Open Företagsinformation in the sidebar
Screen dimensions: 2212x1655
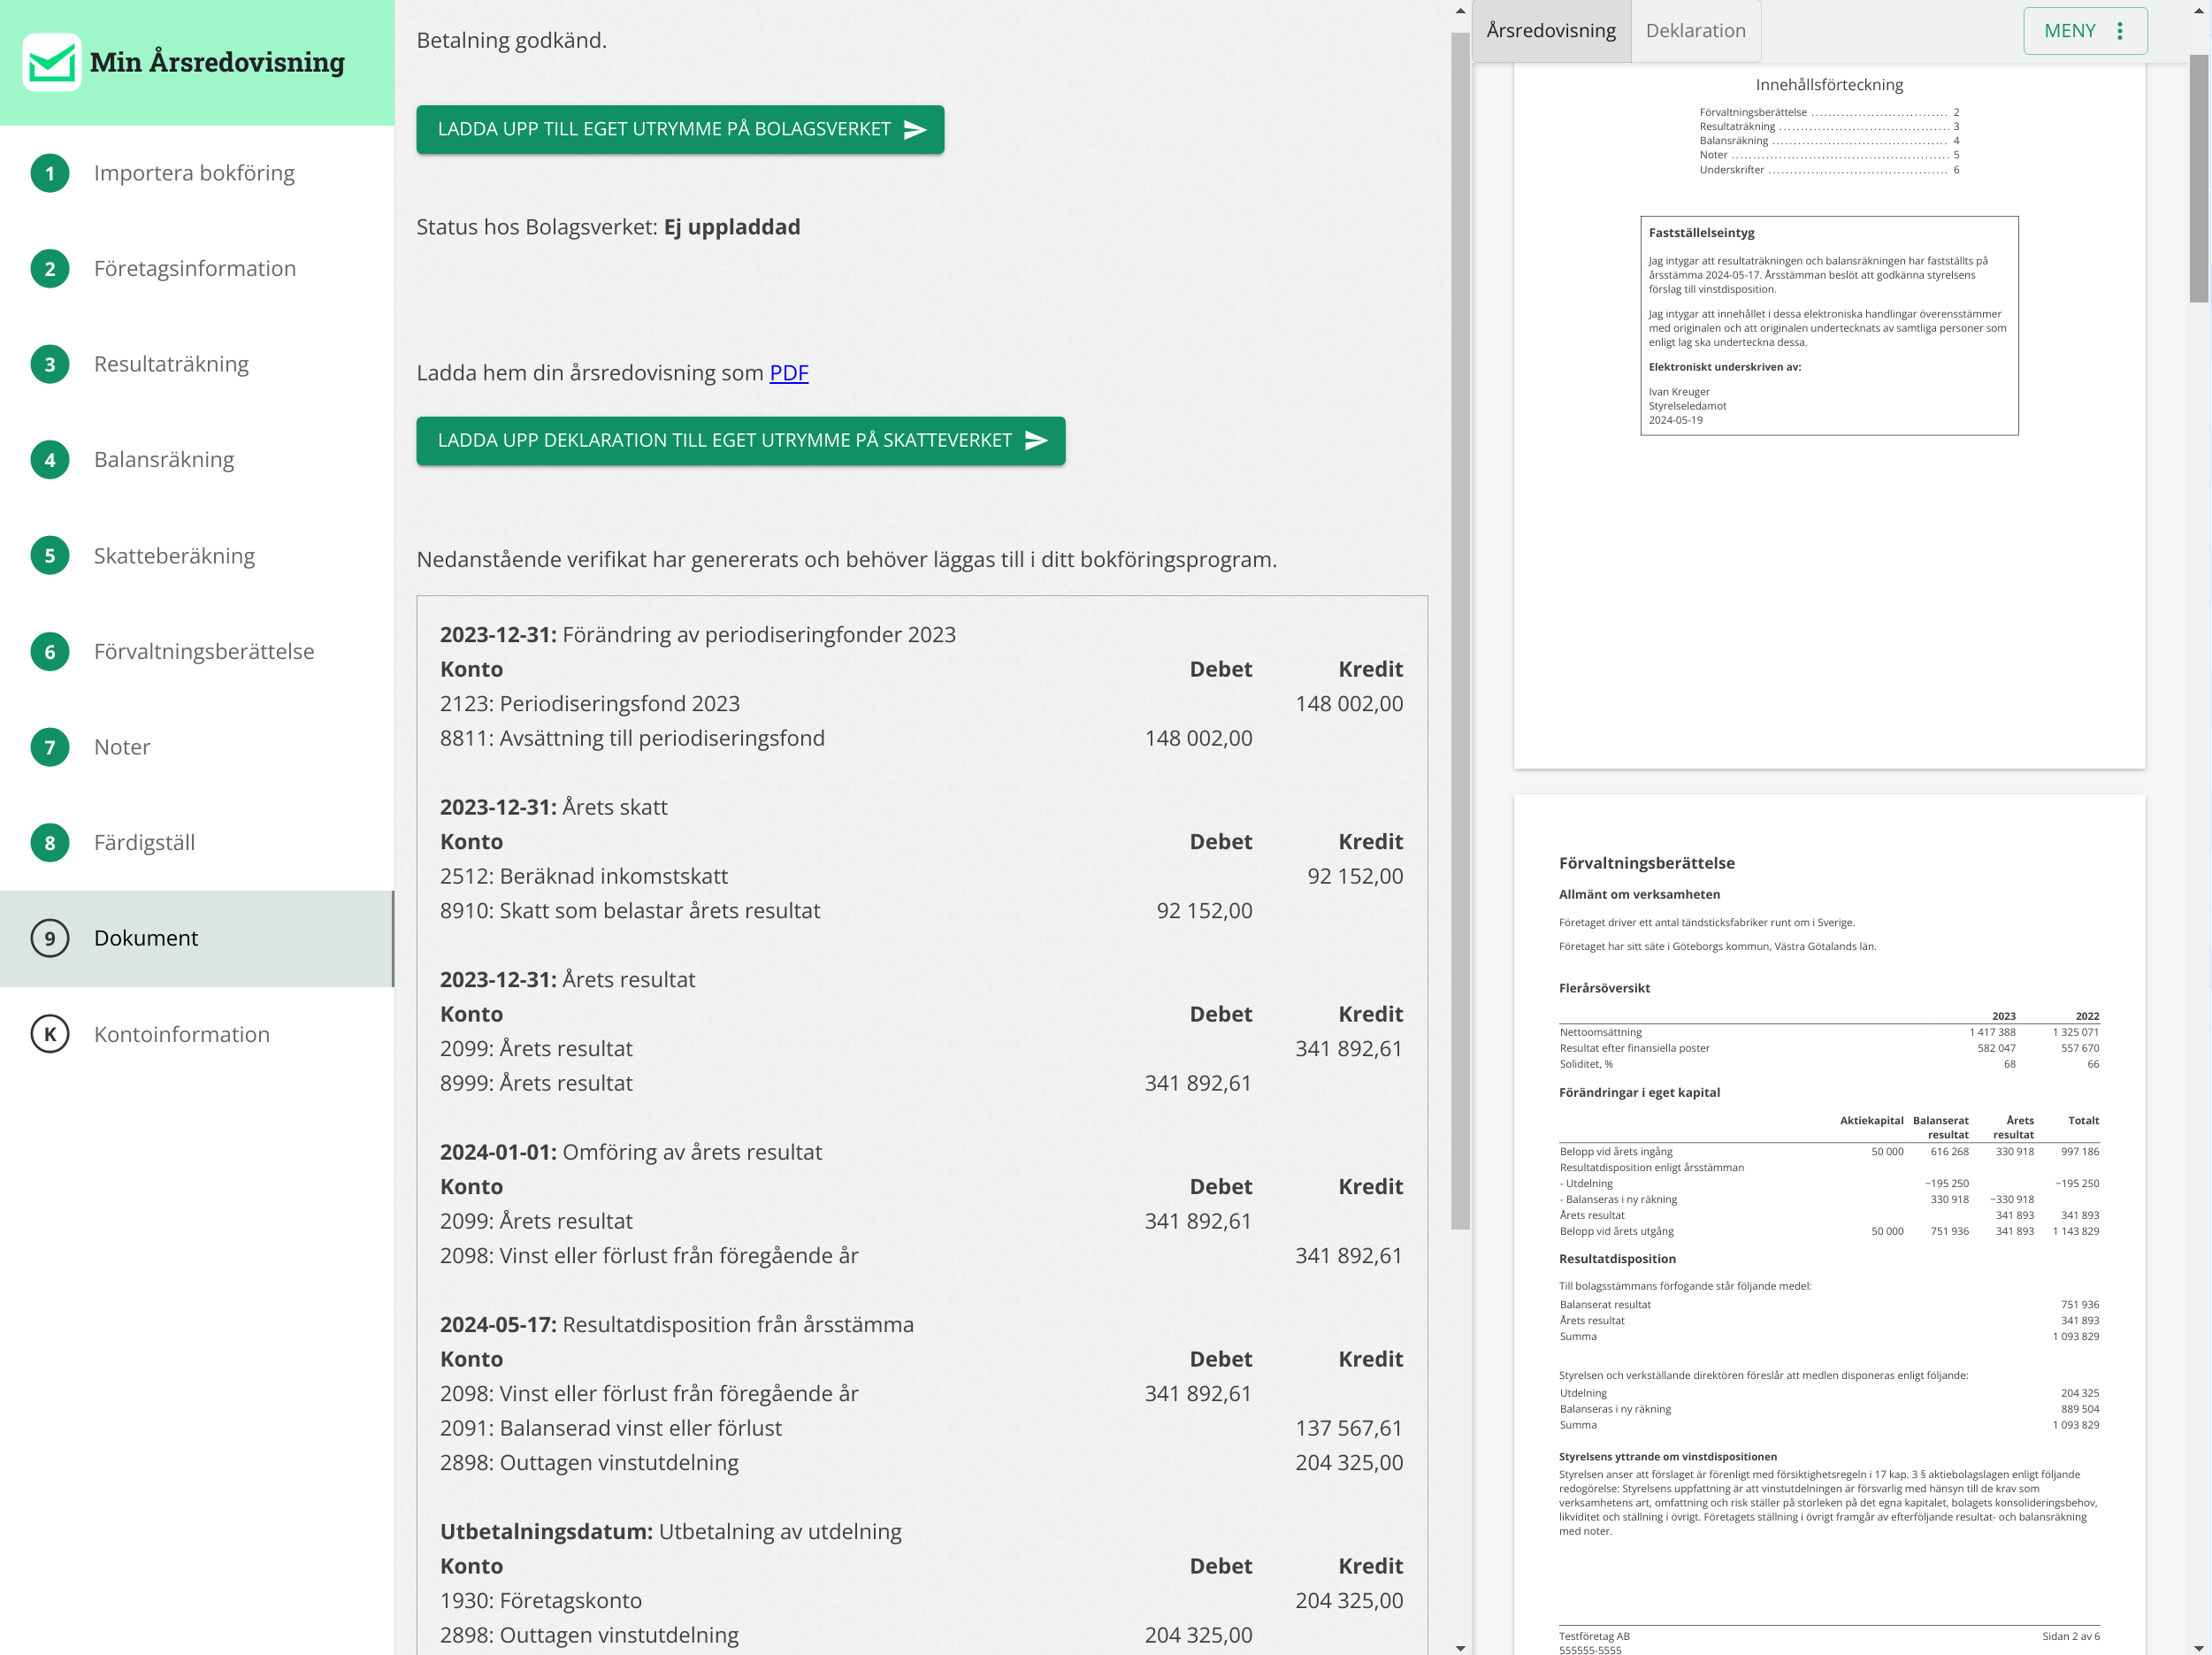(195, 268)
